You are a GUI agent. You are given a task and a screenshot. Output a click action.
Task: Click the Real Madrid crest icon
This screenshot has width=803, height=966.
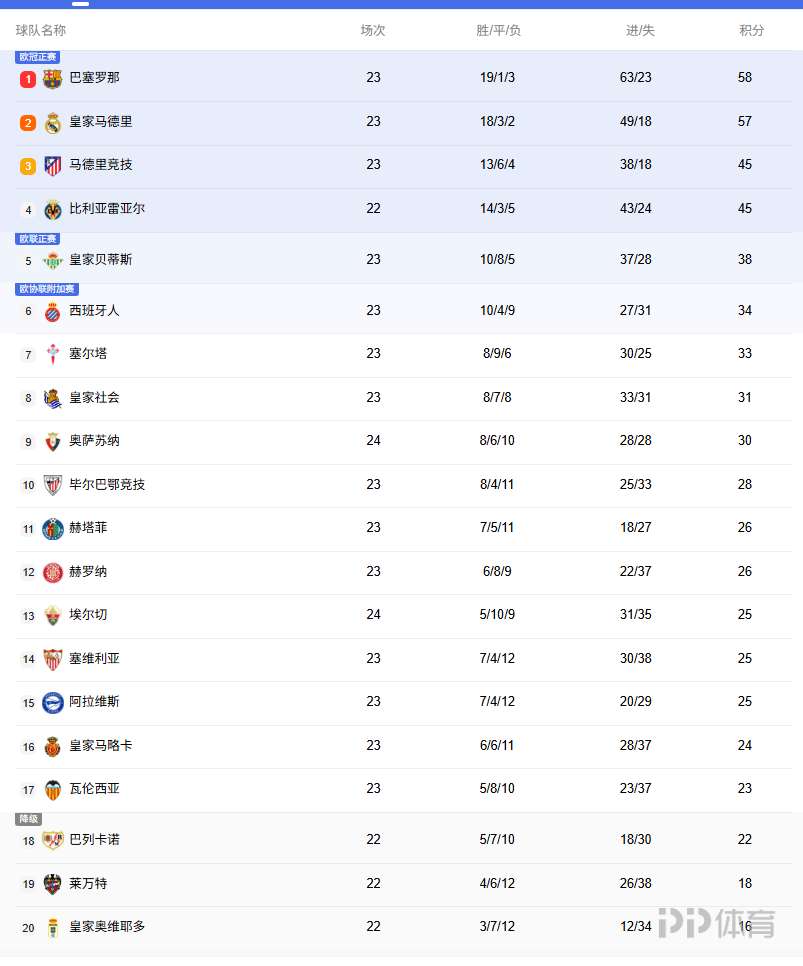[53, 122]
